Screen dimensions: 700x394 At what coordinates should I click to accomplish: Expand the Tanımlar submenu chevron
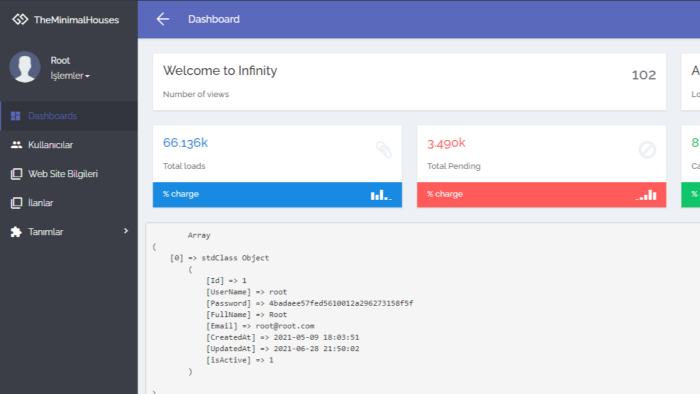126,231
